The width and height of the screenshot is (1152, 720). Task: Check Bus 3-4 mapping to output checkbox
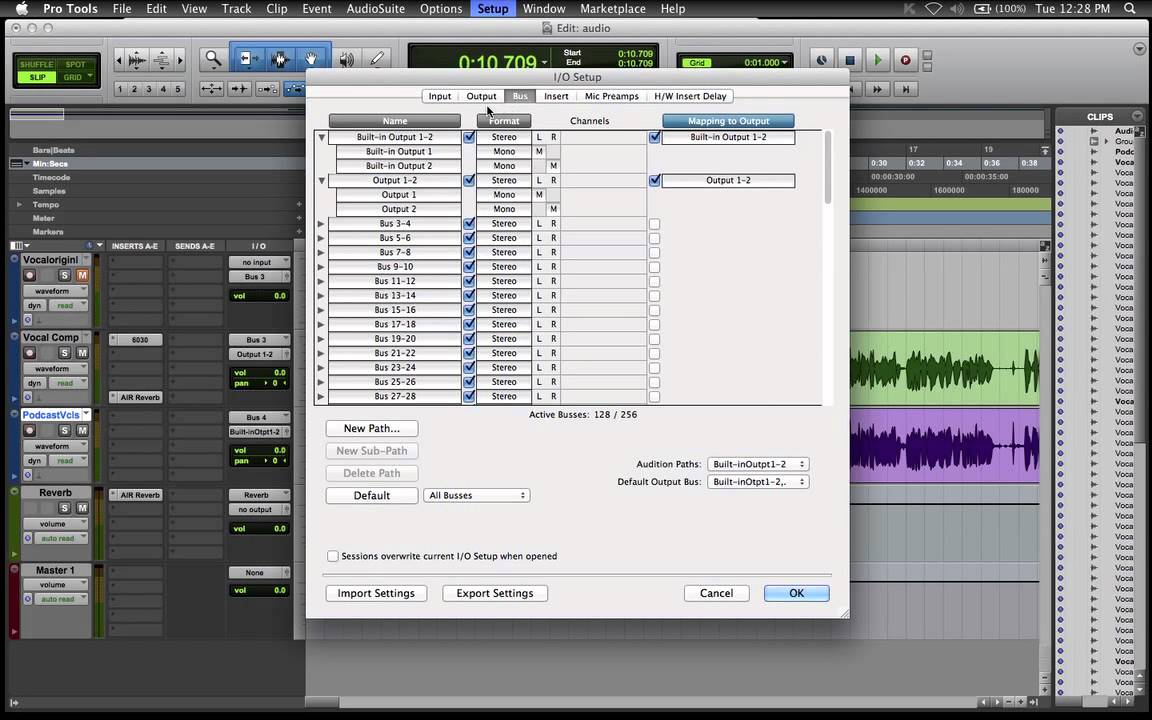click(655, 224)
